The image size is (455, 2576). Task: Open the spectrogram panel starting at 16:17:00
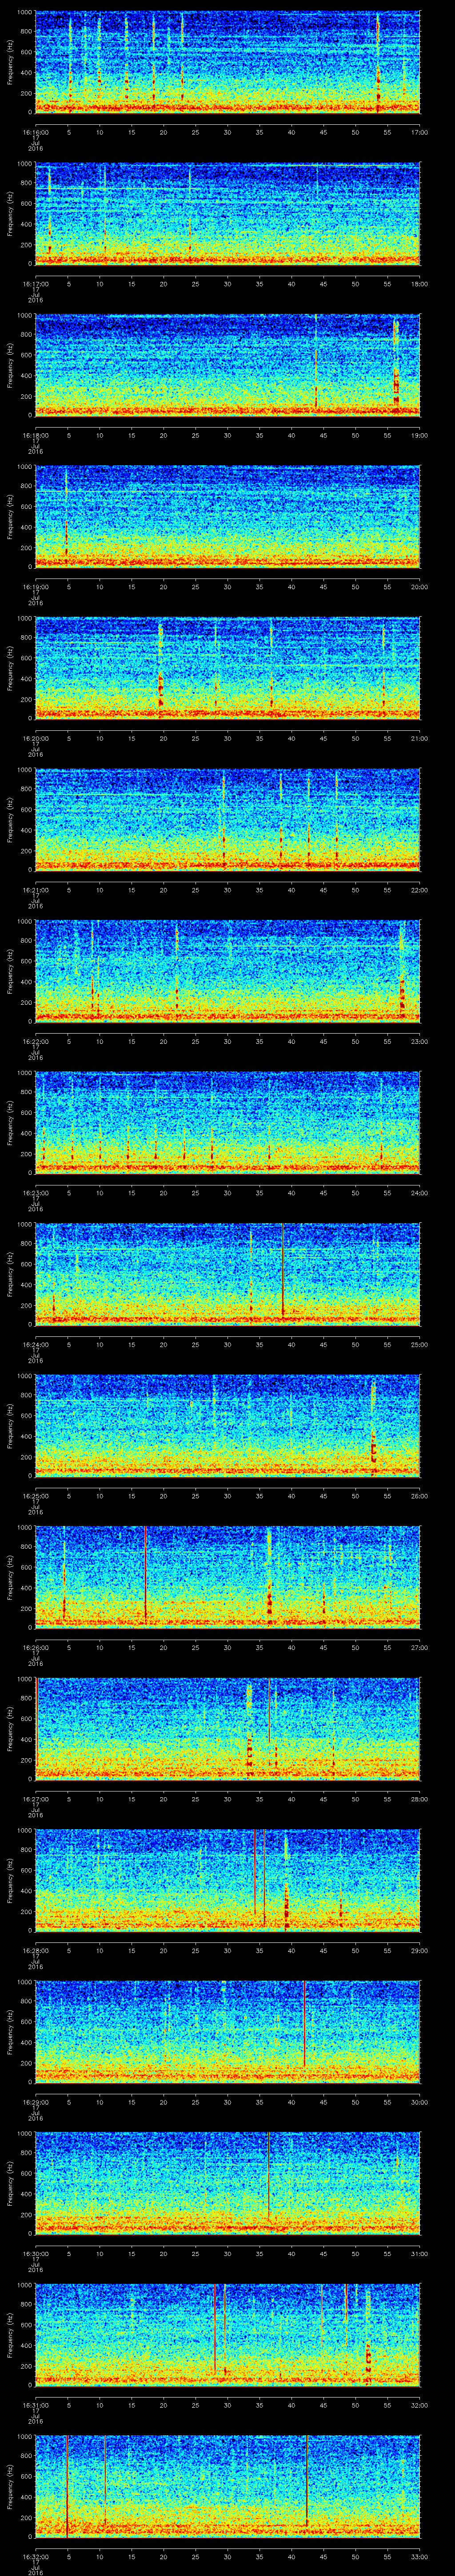[x=228, y=213]
